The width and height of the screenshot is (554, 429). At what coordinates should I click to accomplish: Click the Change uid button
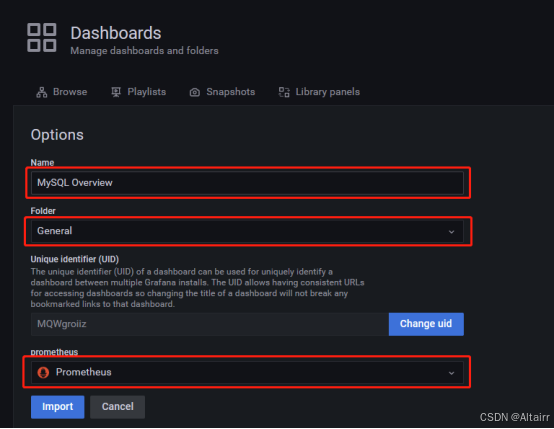[426, 324]
